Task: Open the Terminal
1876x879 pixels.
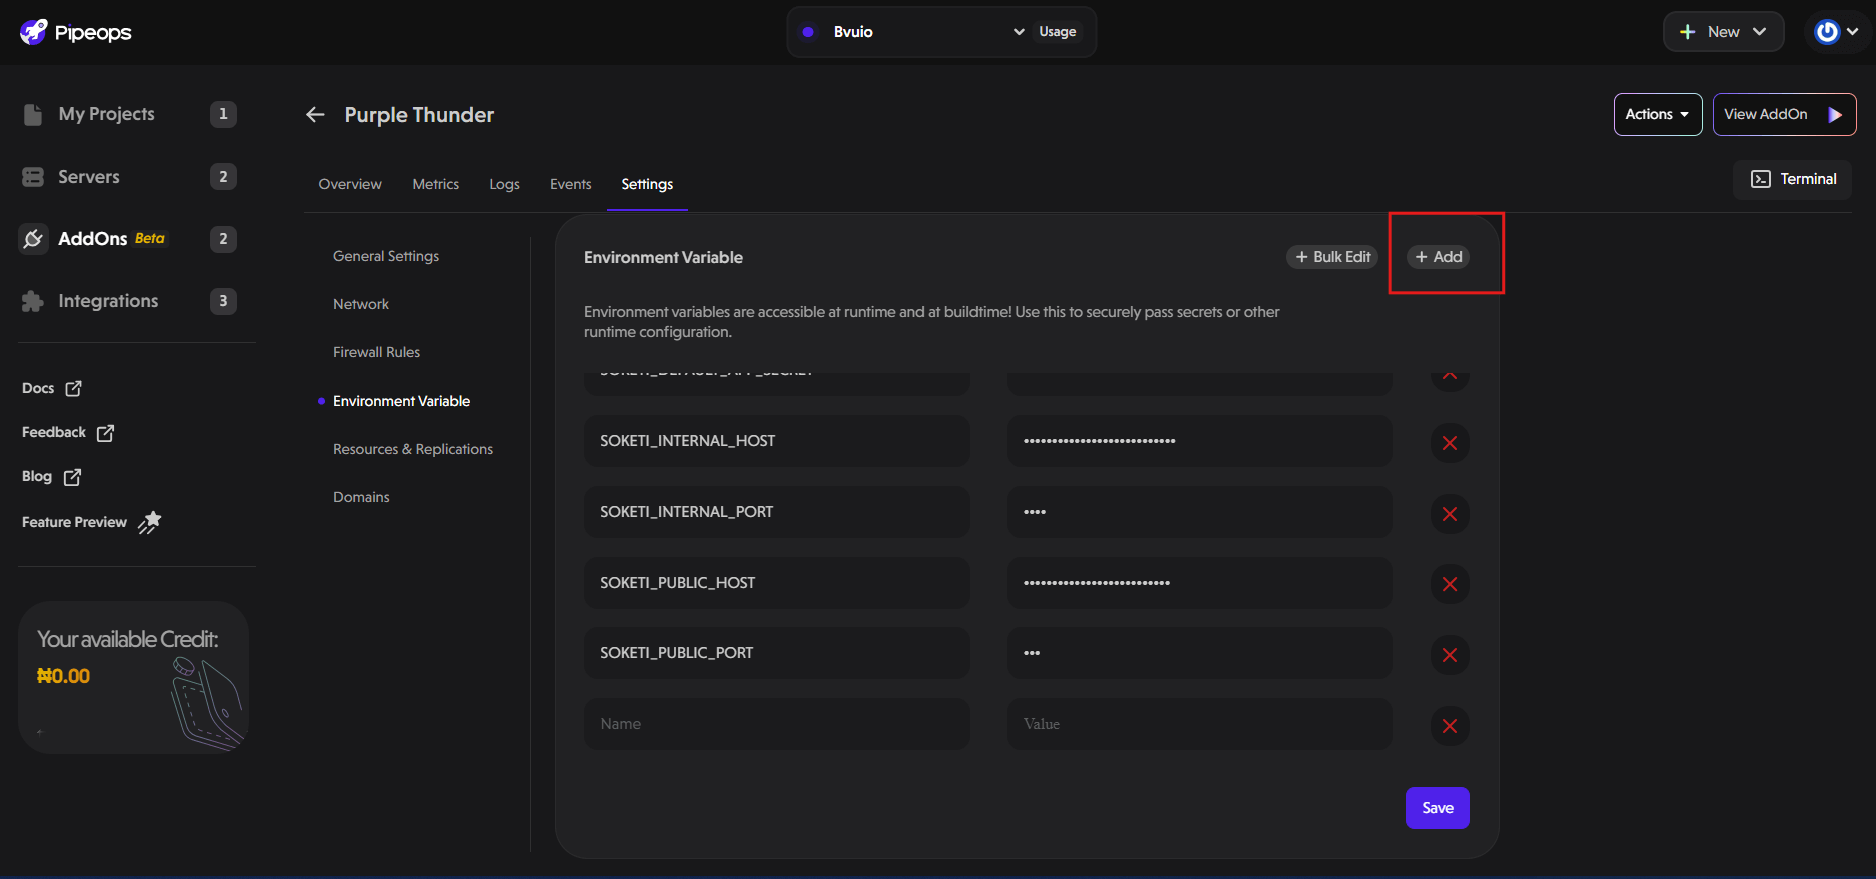Action: pos(1793,179)
